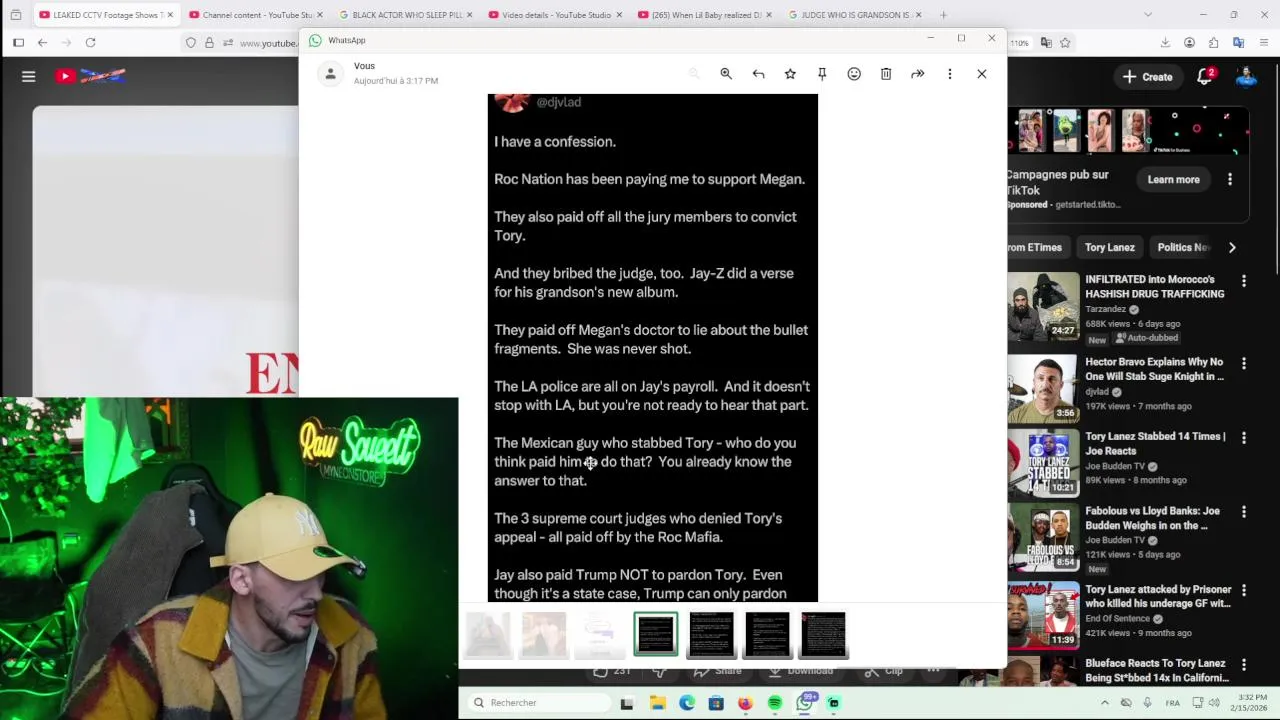The height and width of the screenshot is (720, 1280).
Task: Click Learn more on TikTok ad
Action: 1173,180
